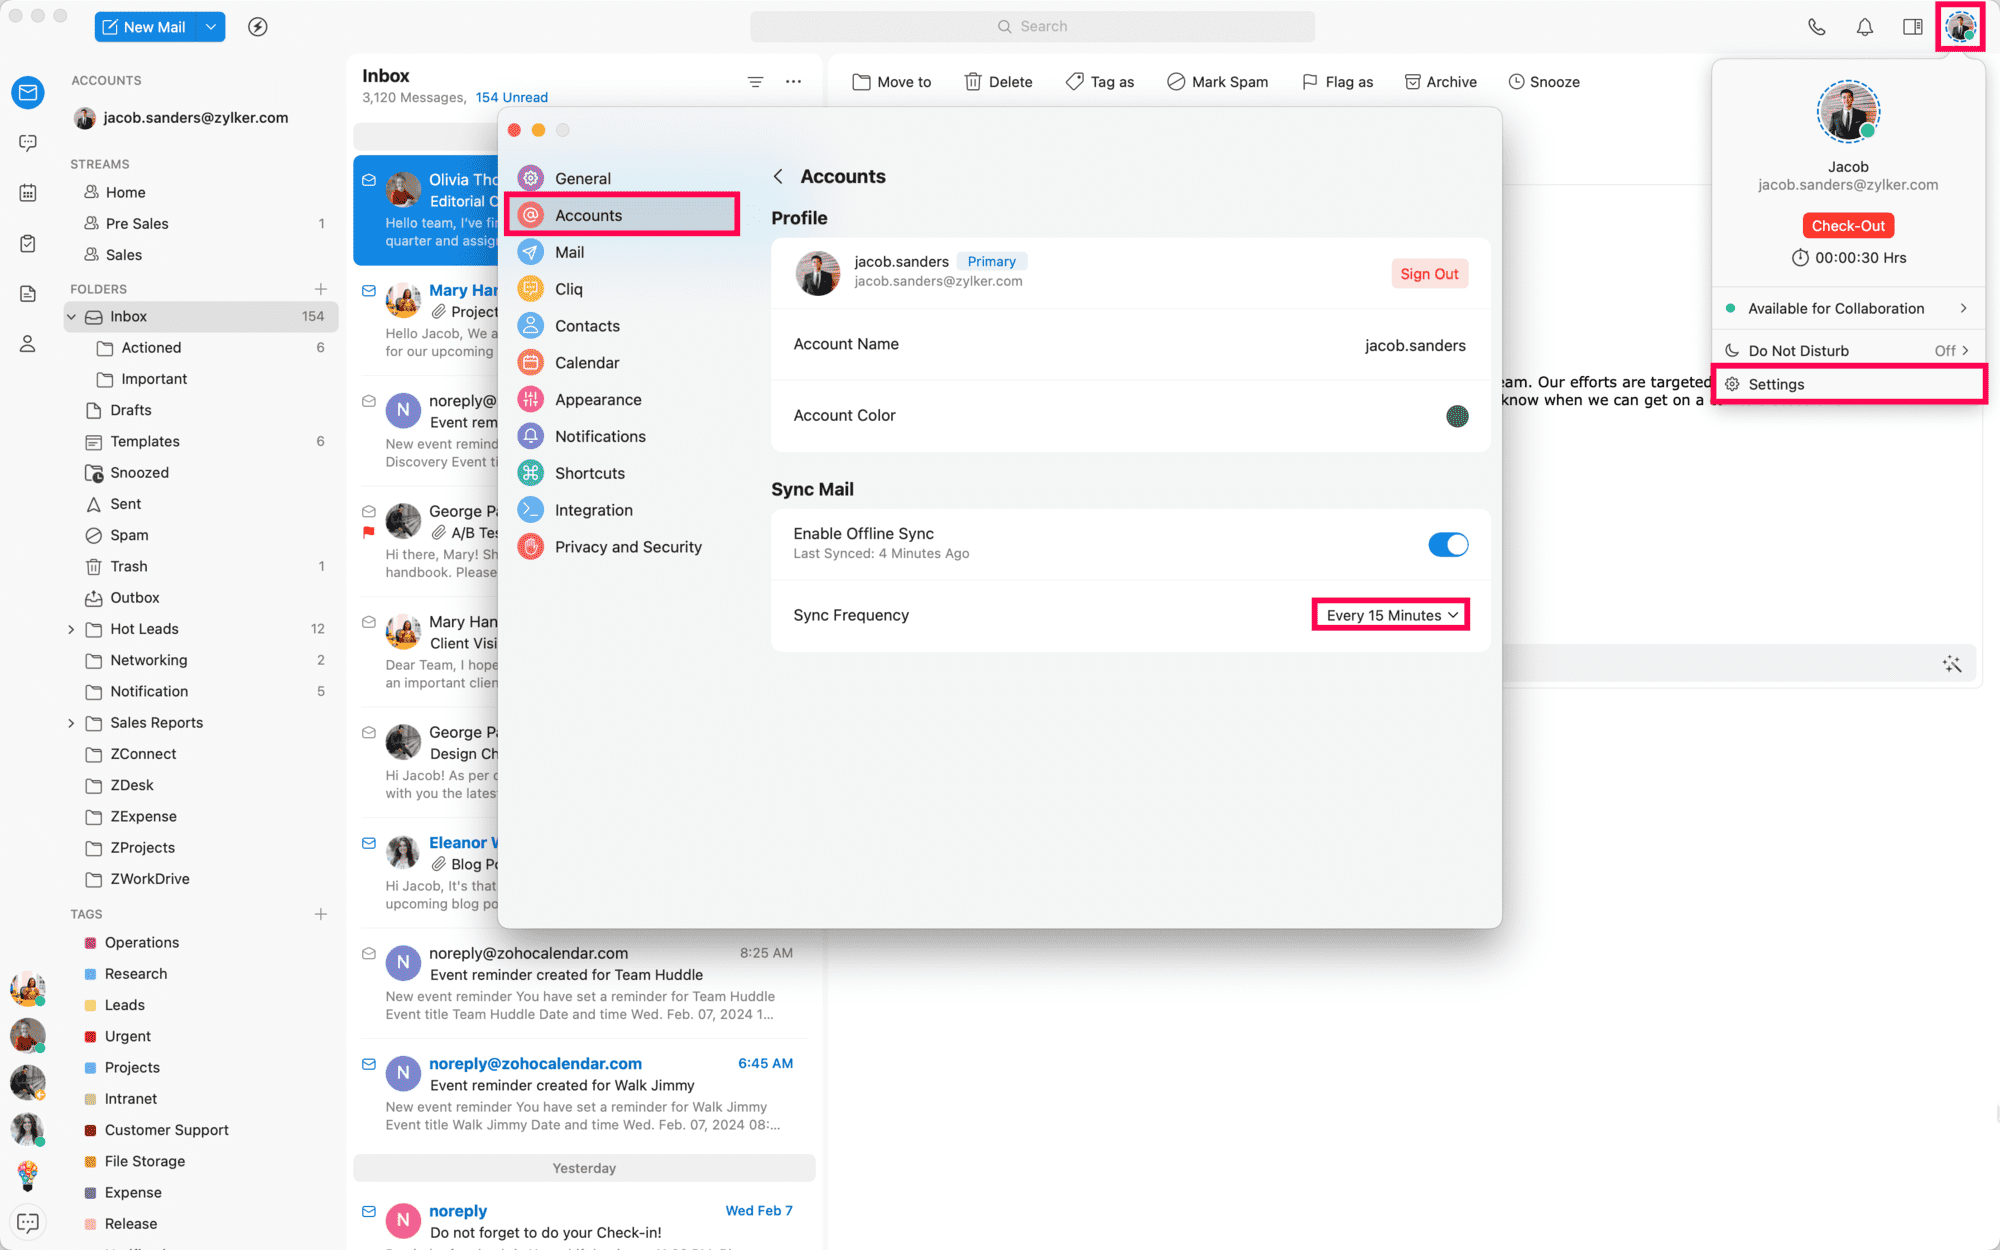Open the Notifications settings section
The width and height of the screenshot is (2000, 1250).
click(599, 436)
